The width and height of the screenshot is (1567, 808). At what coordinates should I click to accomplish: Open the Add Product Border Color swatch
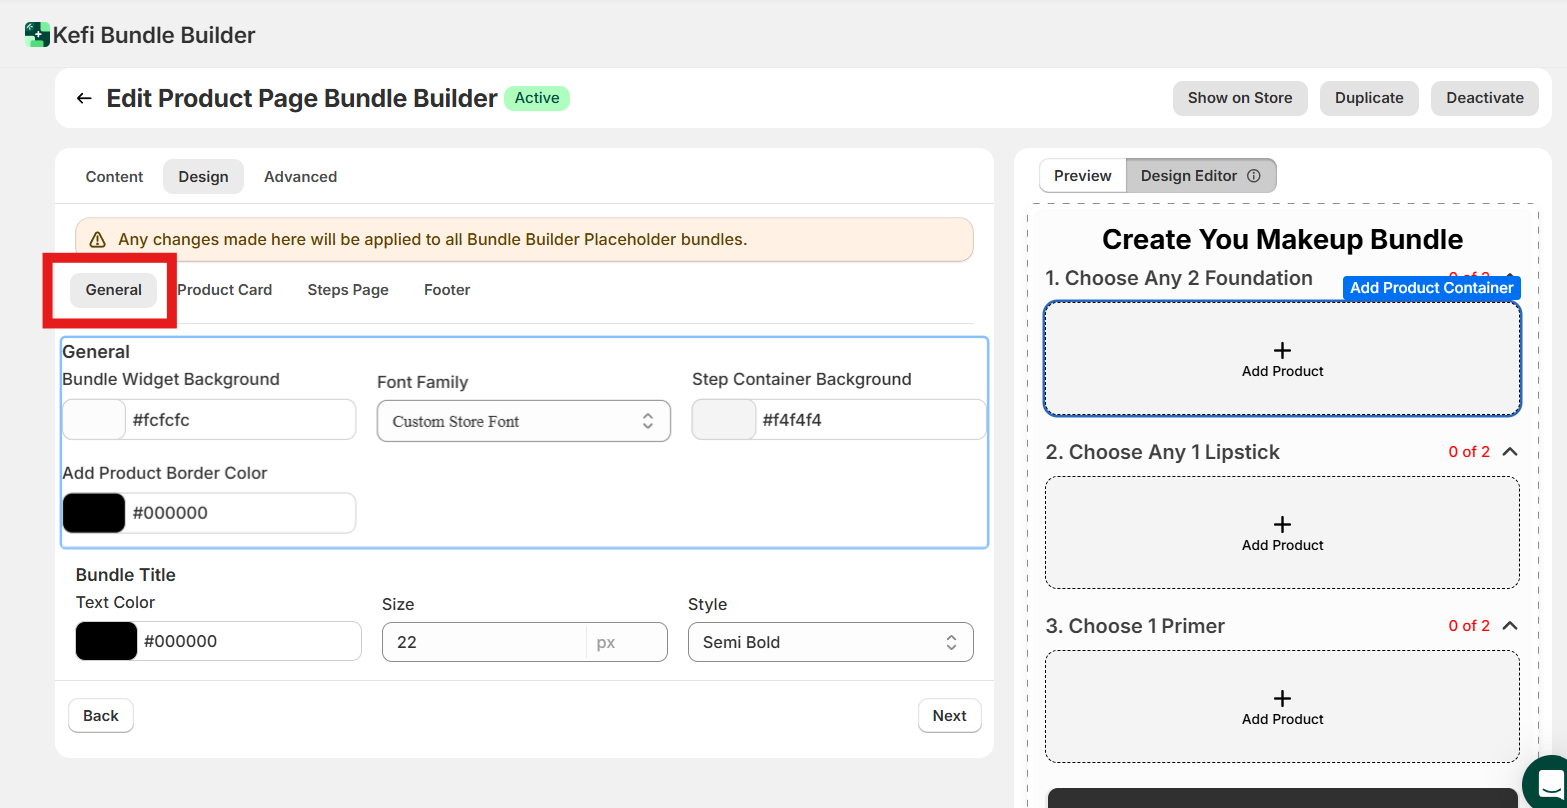pos(94,513)
